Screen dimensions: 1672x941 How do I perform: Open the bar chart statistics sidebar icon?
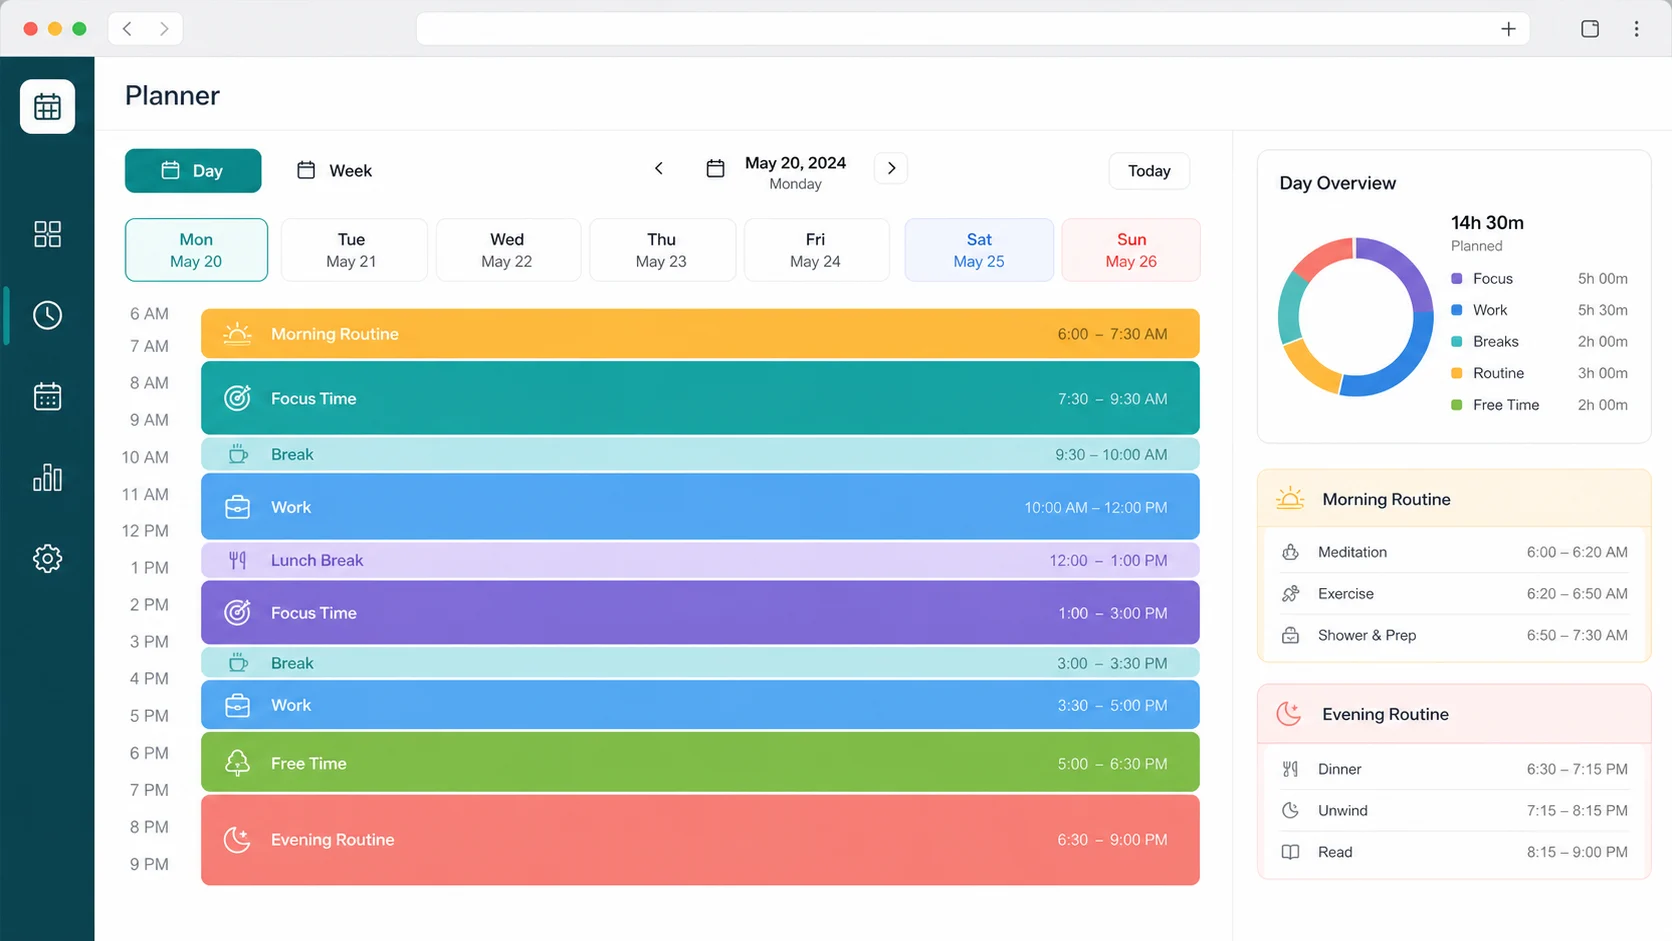[47, 477]
